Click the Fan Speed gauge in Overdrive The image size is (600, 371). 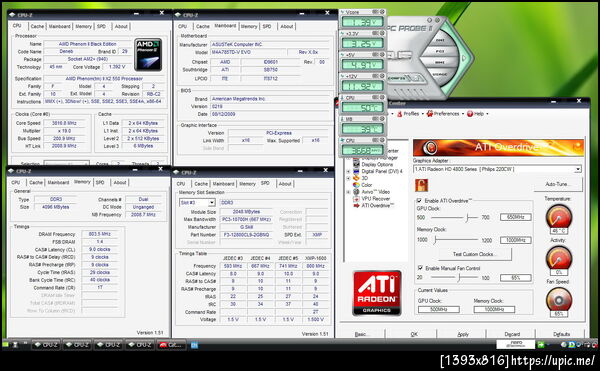[559, 299]
